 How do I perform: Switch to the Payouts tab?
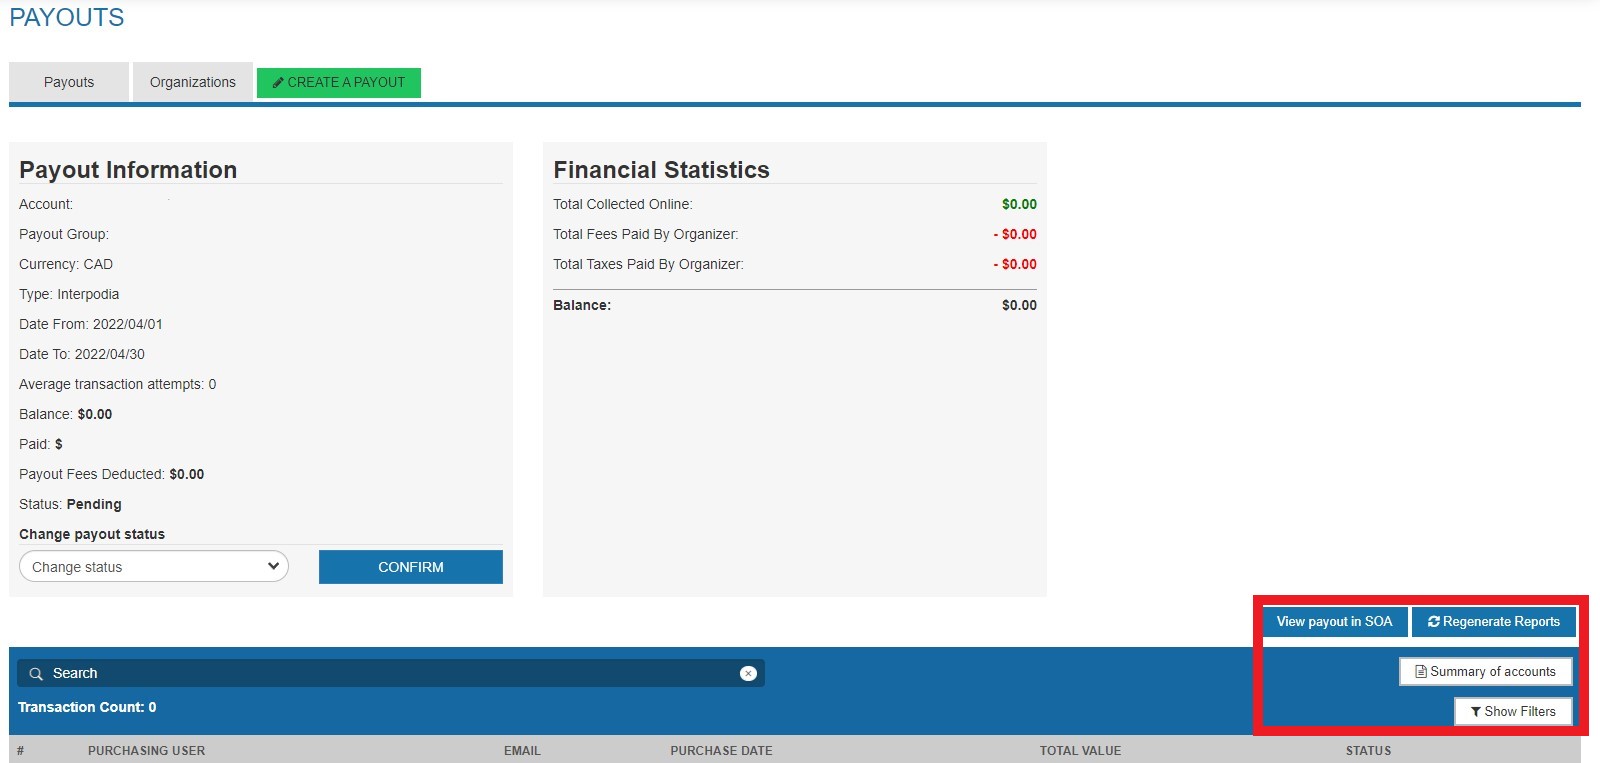point(69,82)
